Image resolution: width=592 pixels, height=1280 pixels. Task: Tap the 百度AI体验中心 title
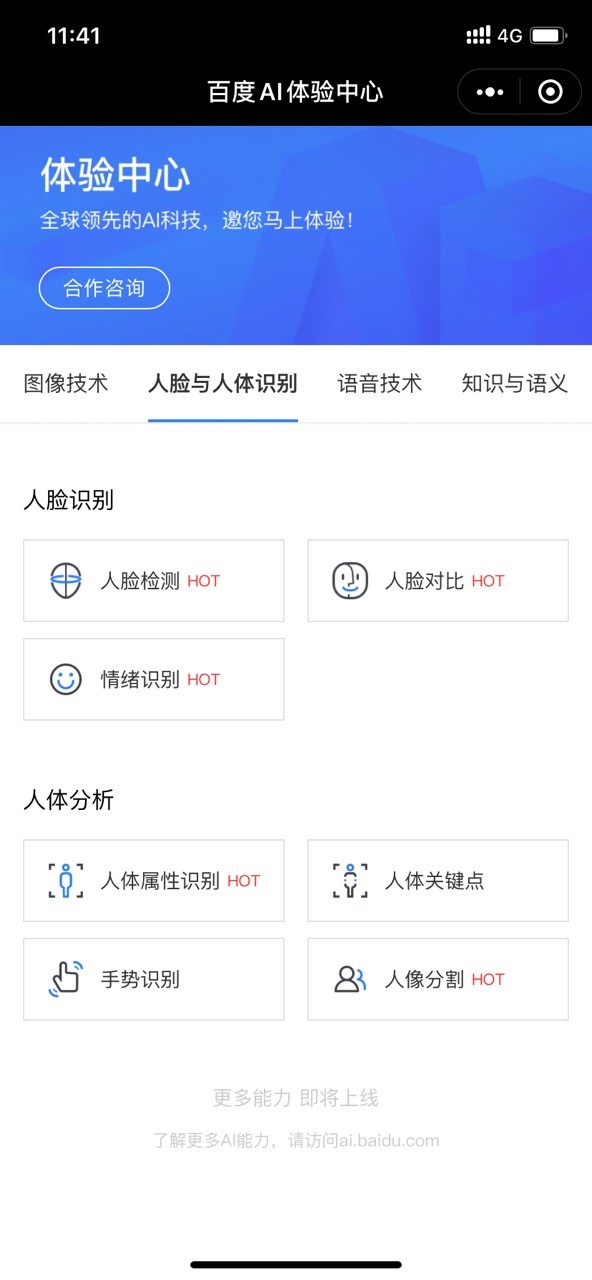[x=295, y=92]
